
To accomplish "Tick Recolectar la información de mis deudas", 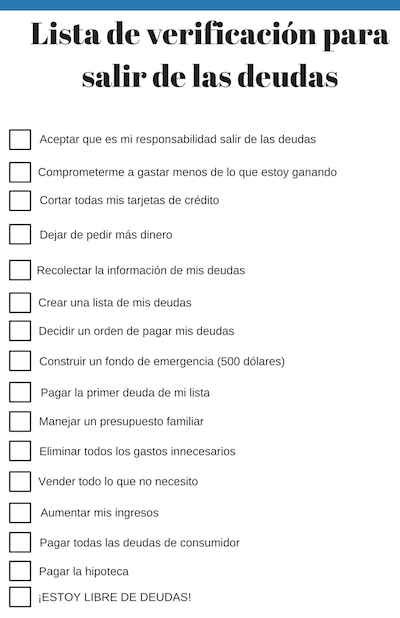I will tap(20, 270).
